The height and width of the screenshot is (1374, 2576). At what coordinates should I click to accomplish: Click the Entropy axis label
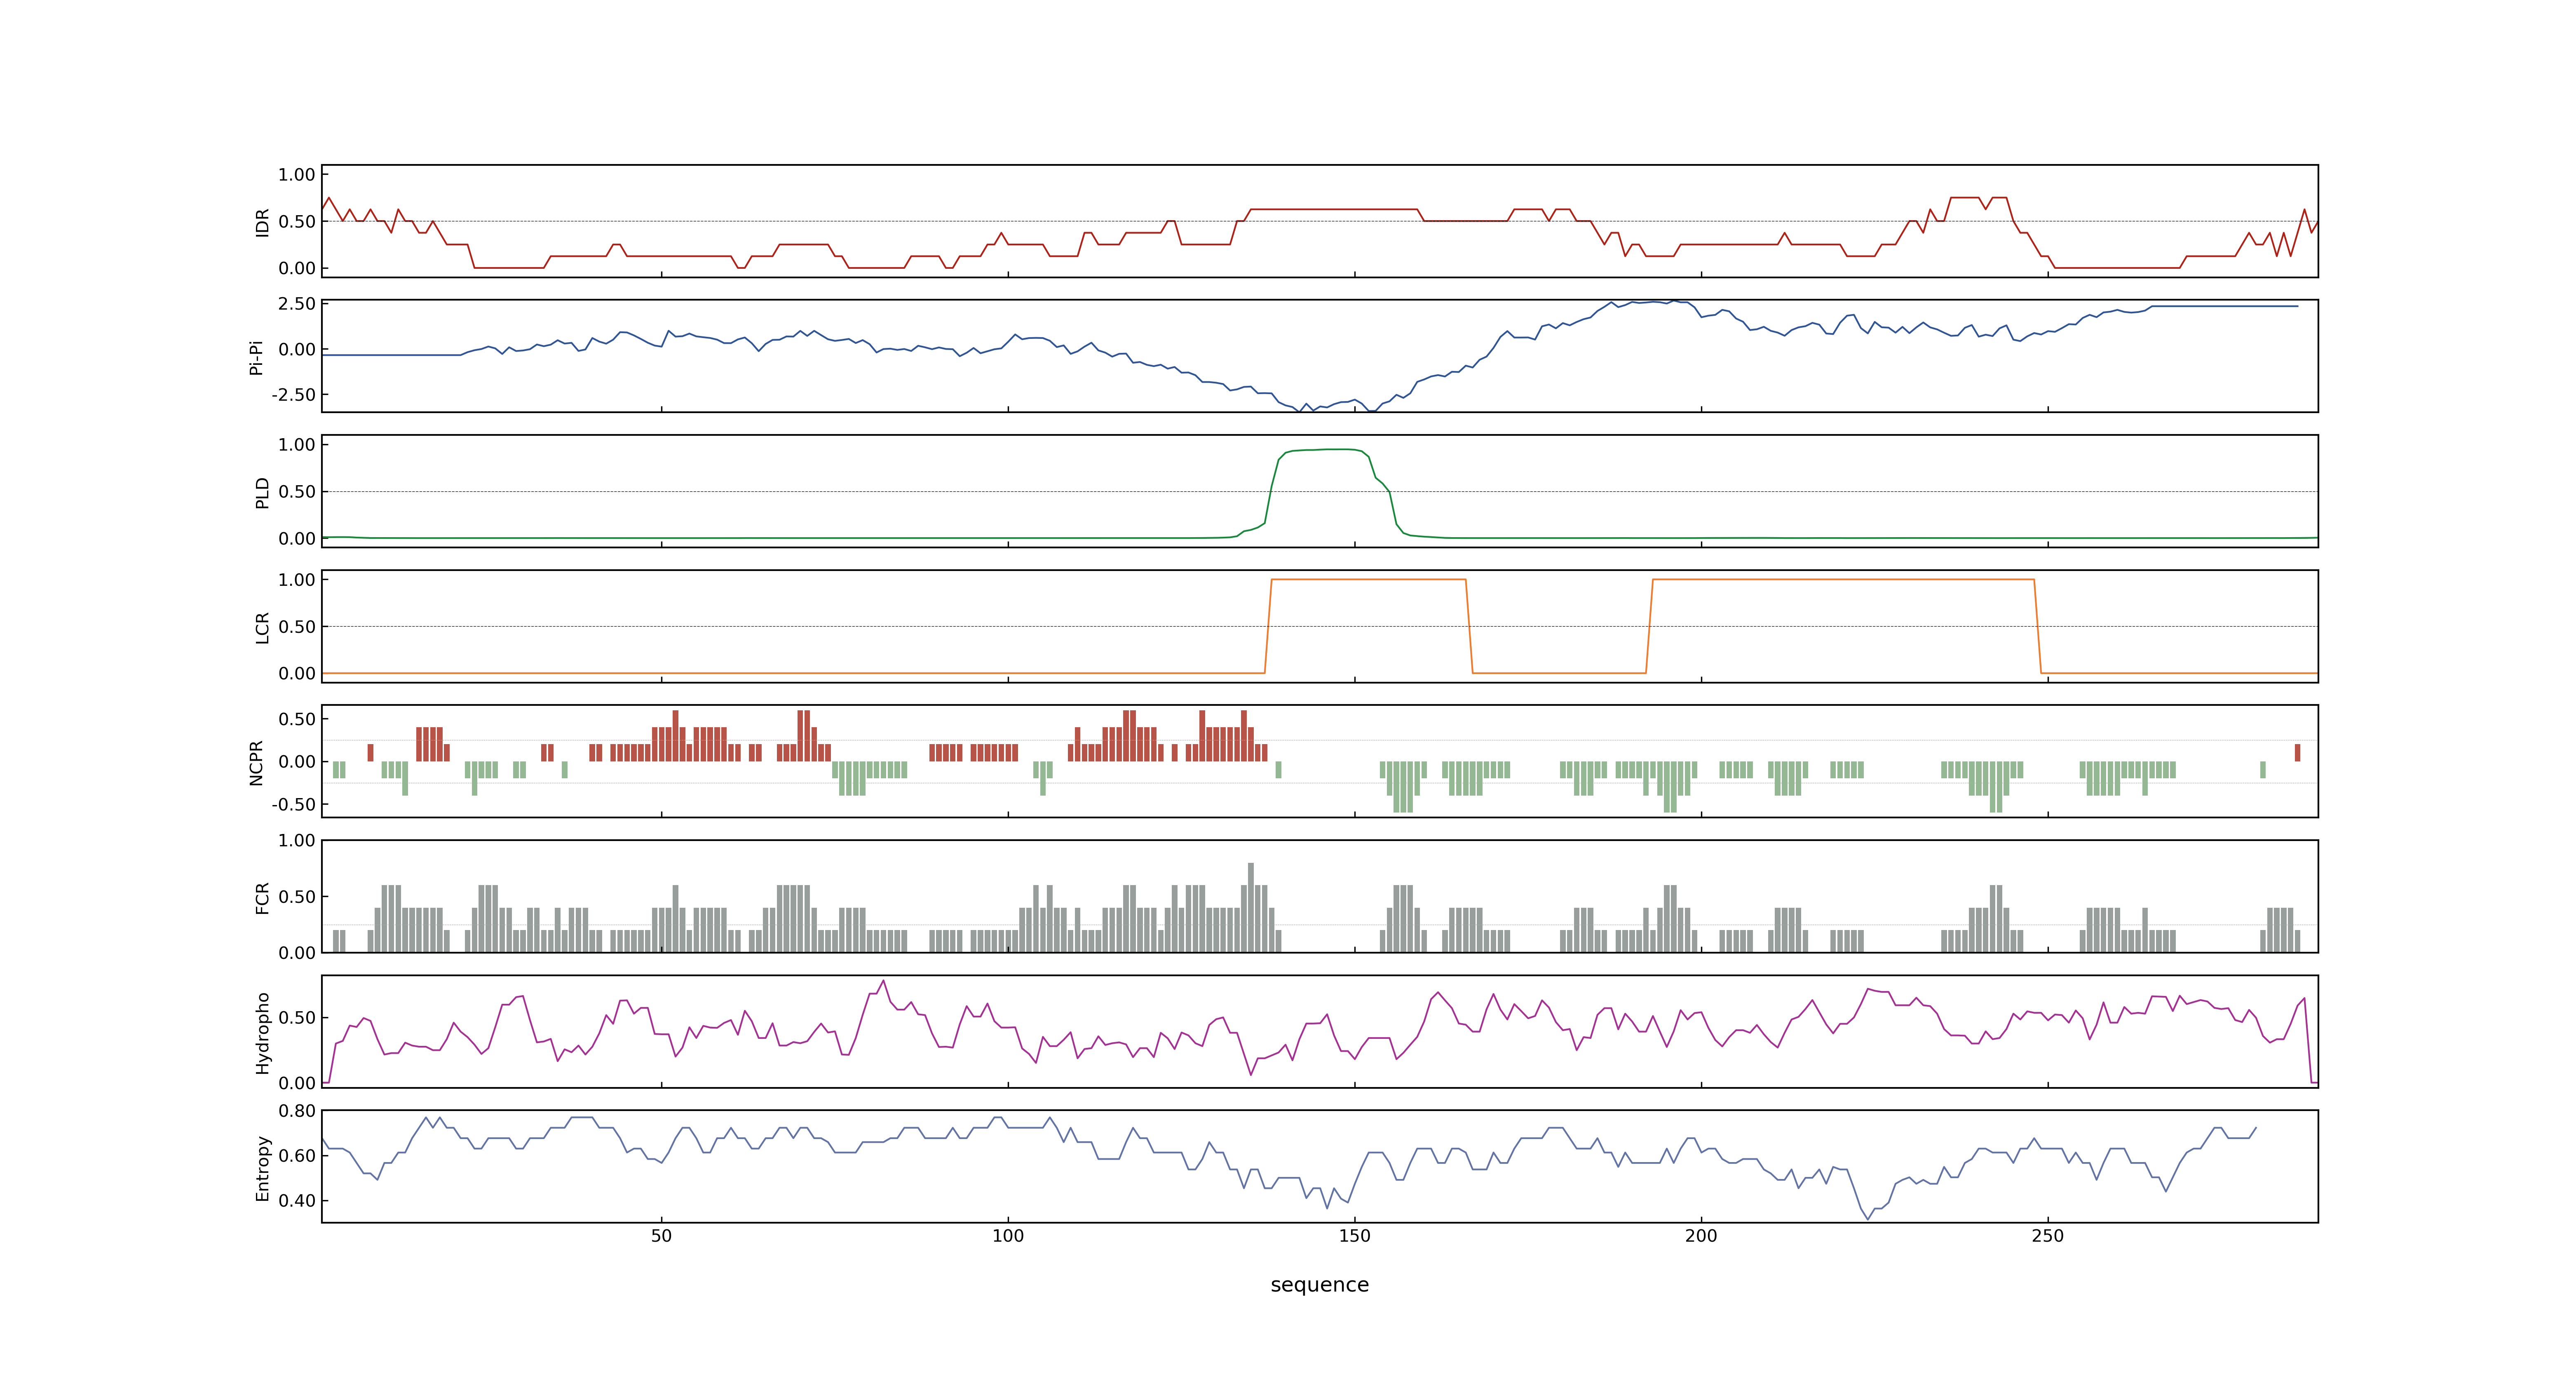262,1167
